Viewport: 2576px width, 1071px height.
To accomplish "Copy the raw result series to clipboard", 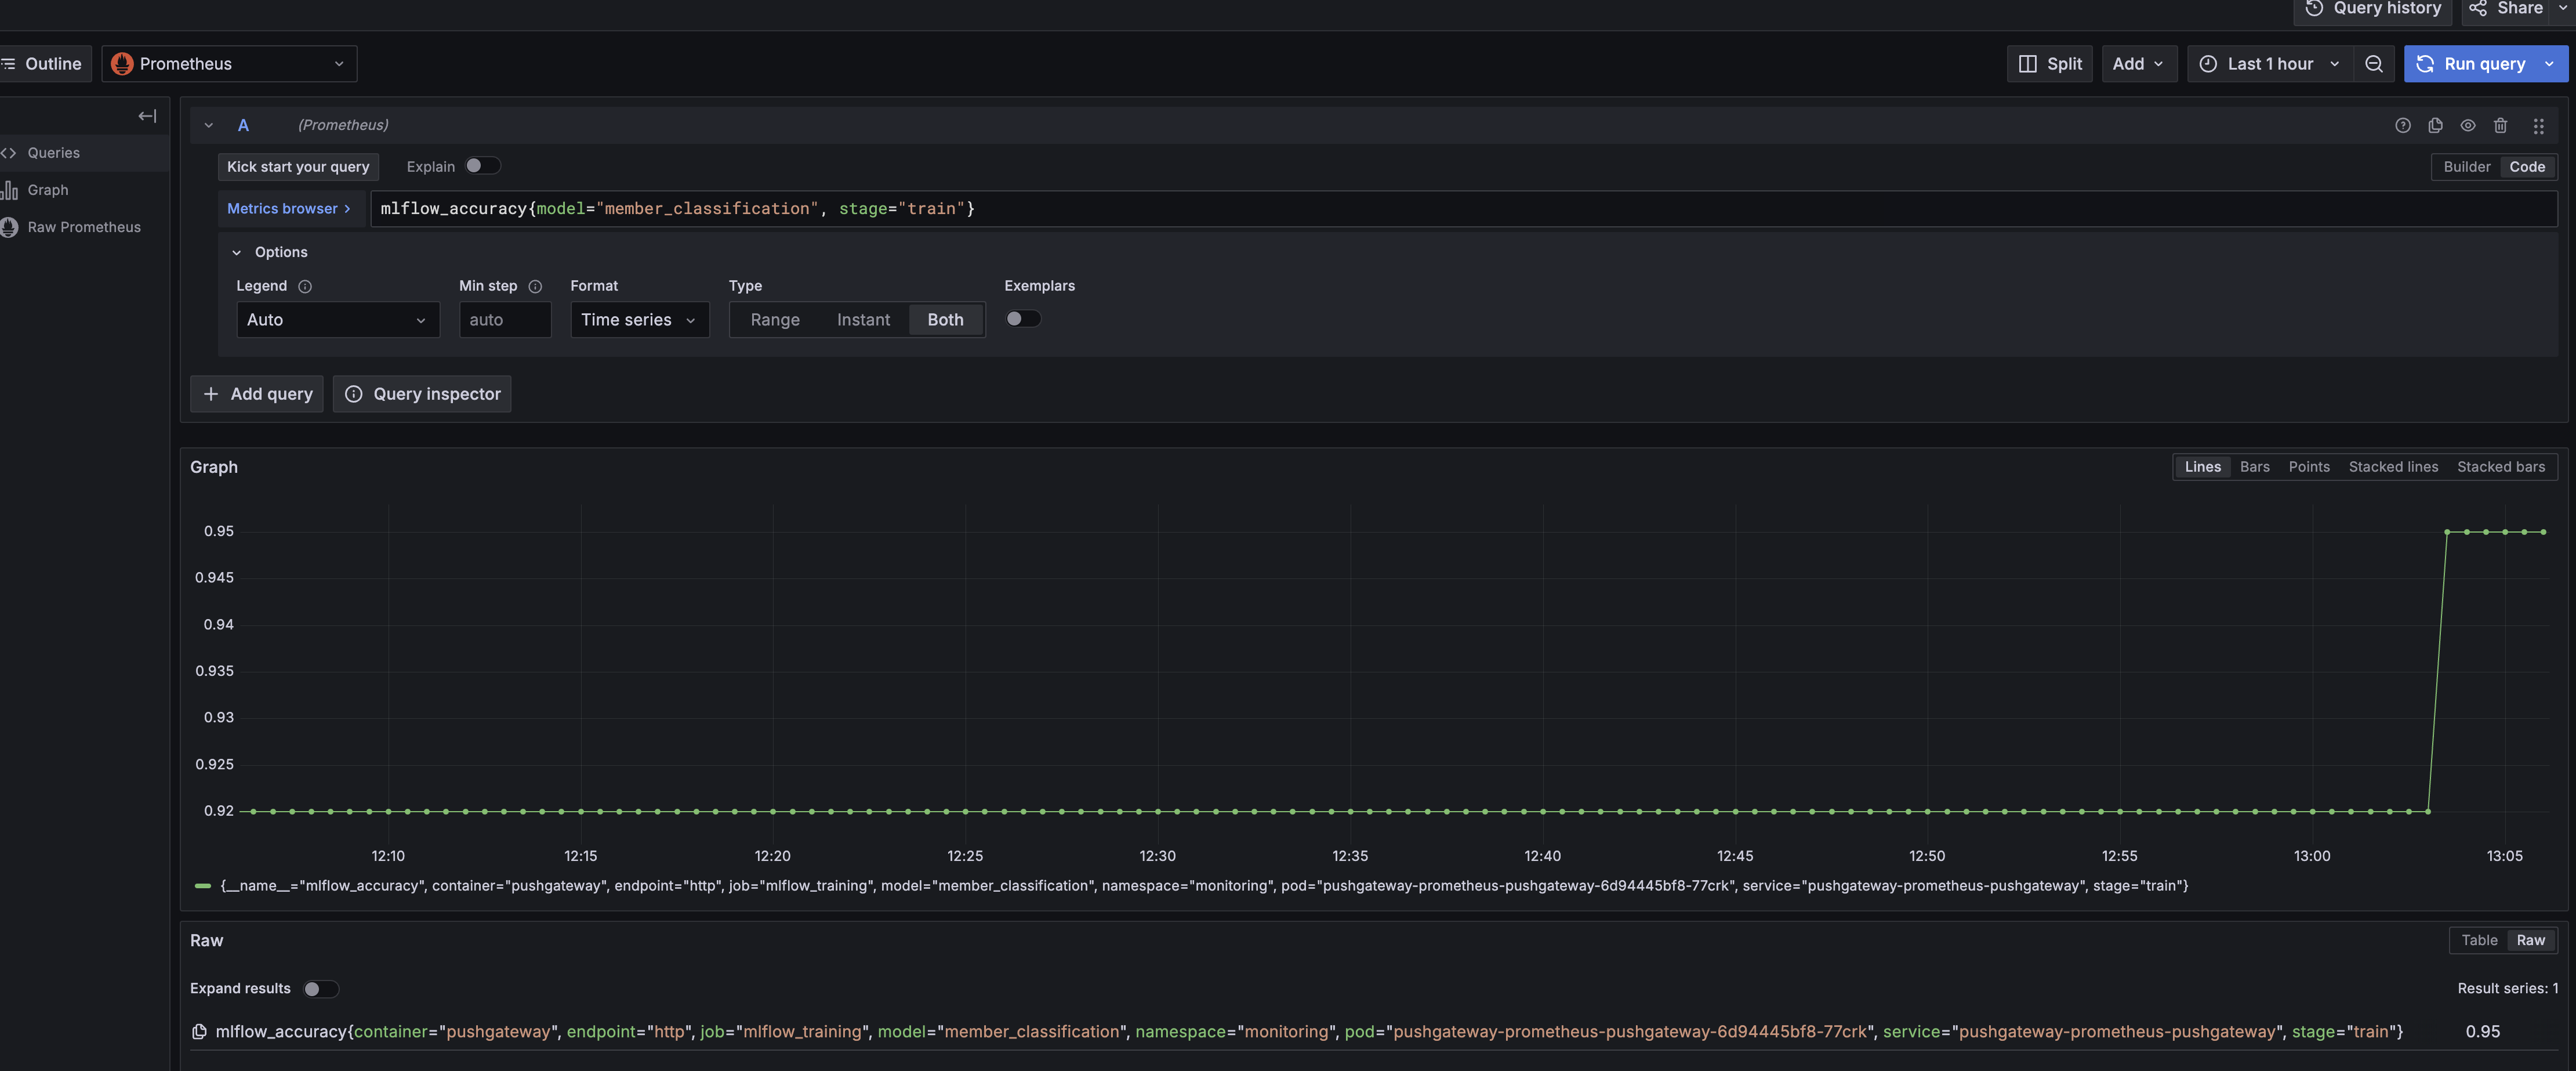I will [x=199, y=1031].
